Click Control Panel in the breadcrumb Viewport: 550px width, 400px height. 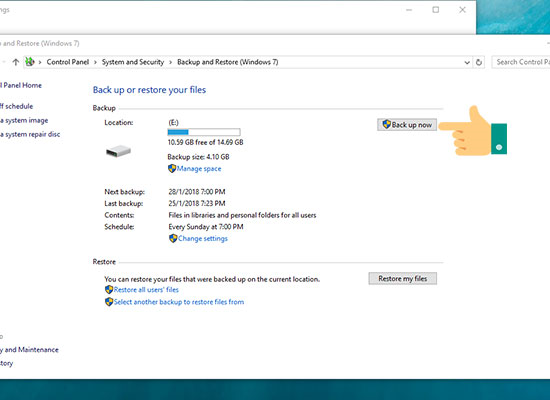pyautogui.click(x=68, y=62)
